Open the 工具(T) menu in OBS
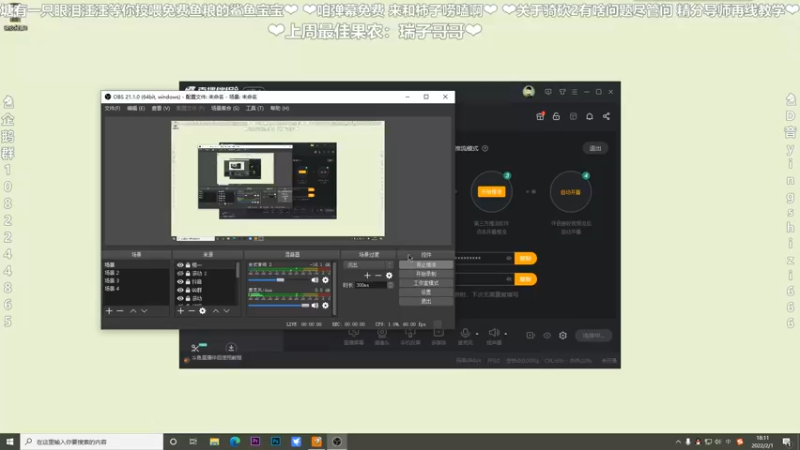This screenshot has width=800, height=450. click(255, 108)
